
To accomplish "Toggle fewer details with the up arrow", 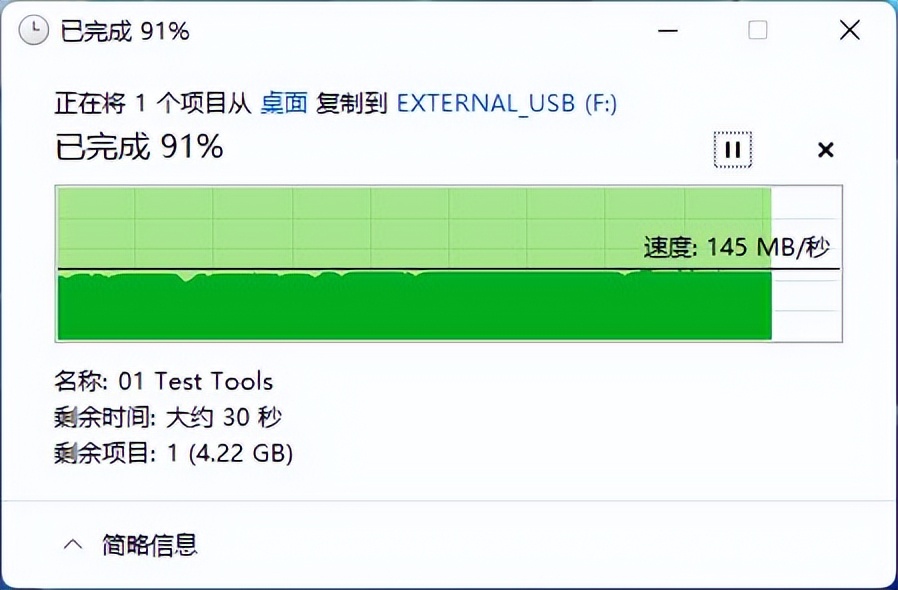I will point(75,543).
